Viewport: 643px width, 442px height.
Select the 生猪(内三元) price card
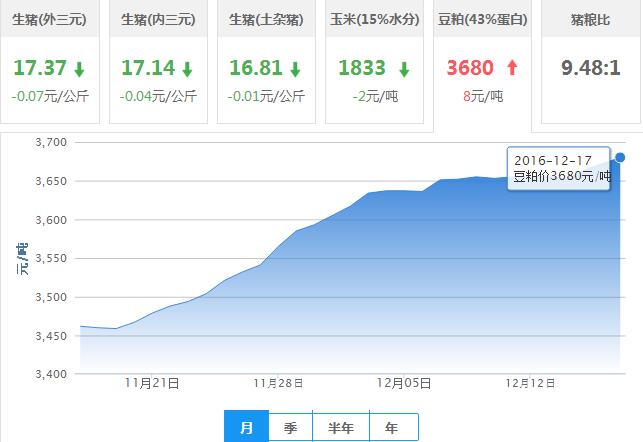pos(158,62)
